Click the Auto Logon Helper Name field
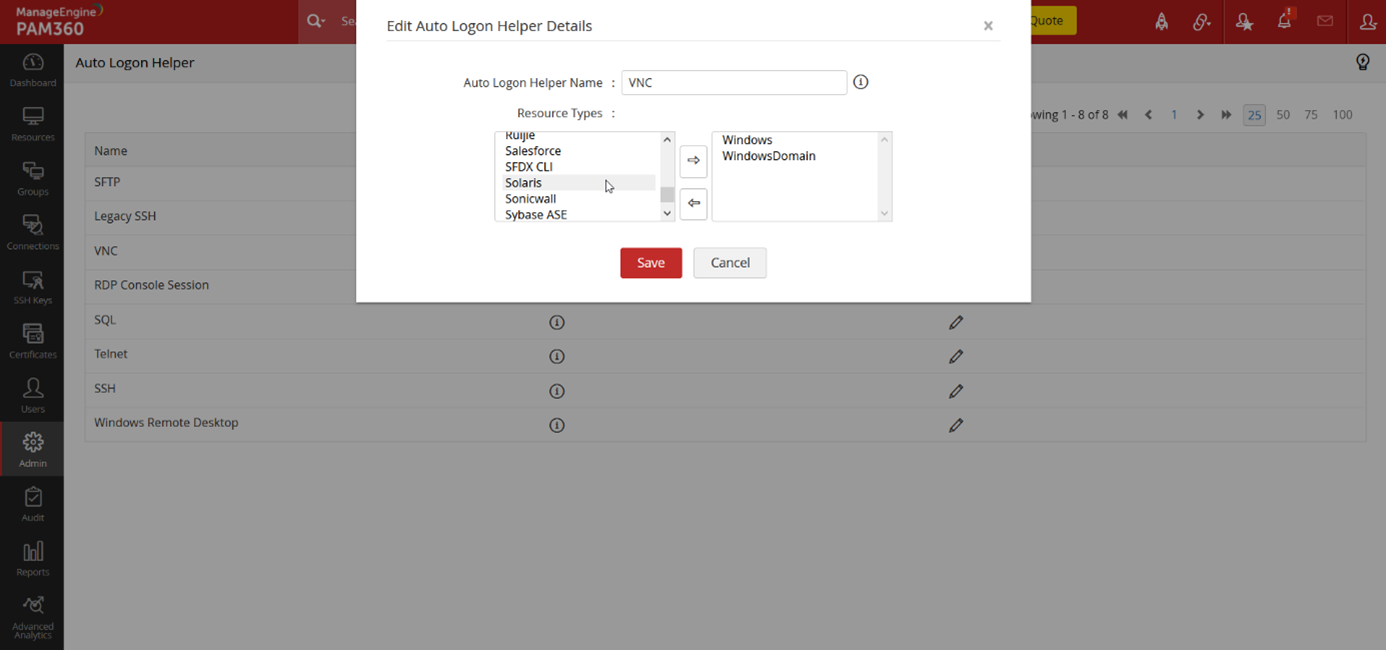Screen dimensions: 1386x650 734,83
